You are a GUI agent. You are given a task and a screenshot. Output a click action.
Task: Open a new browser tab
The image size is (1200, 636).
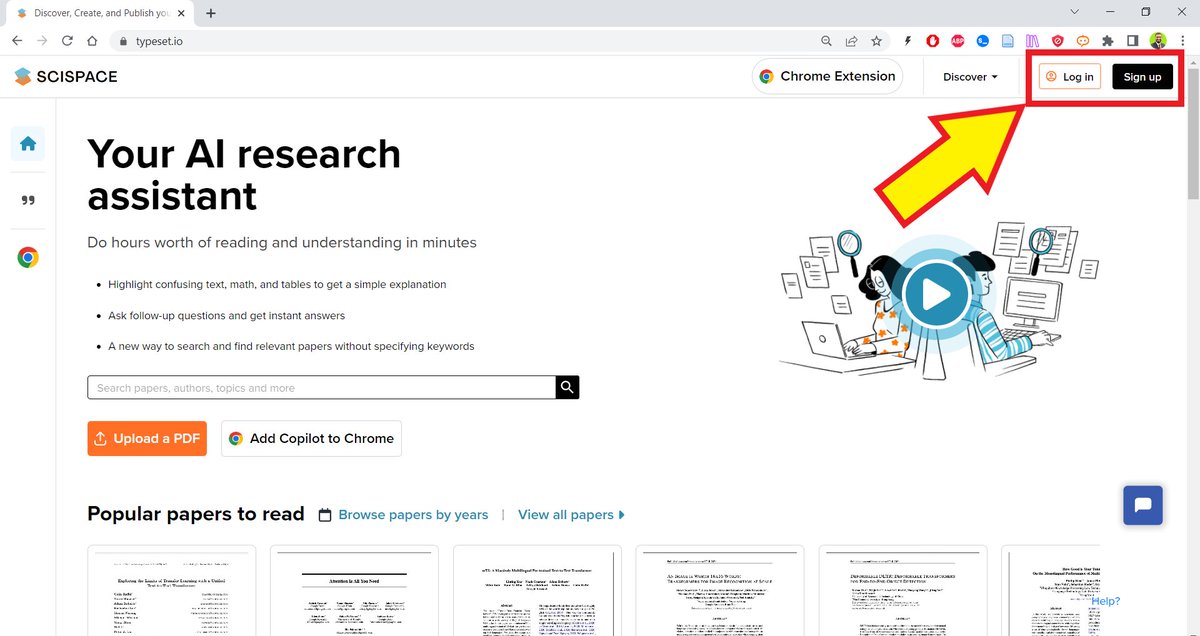tap(209, 13)
